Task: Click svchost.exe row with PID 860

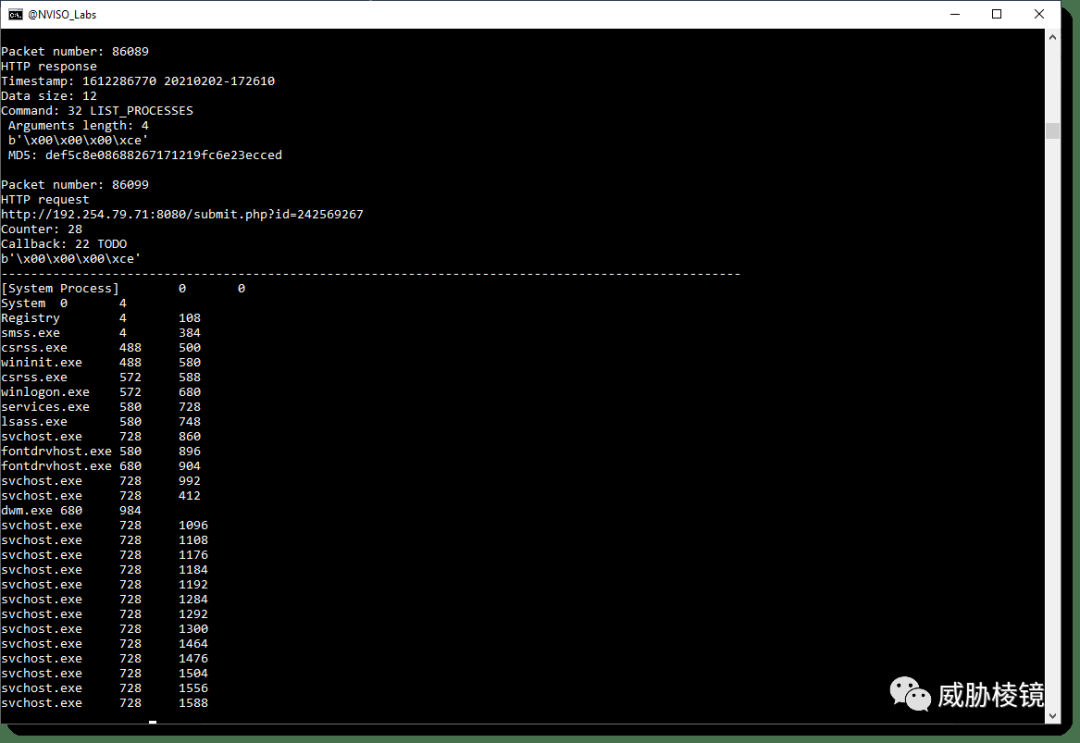Action: click(101, 437)
